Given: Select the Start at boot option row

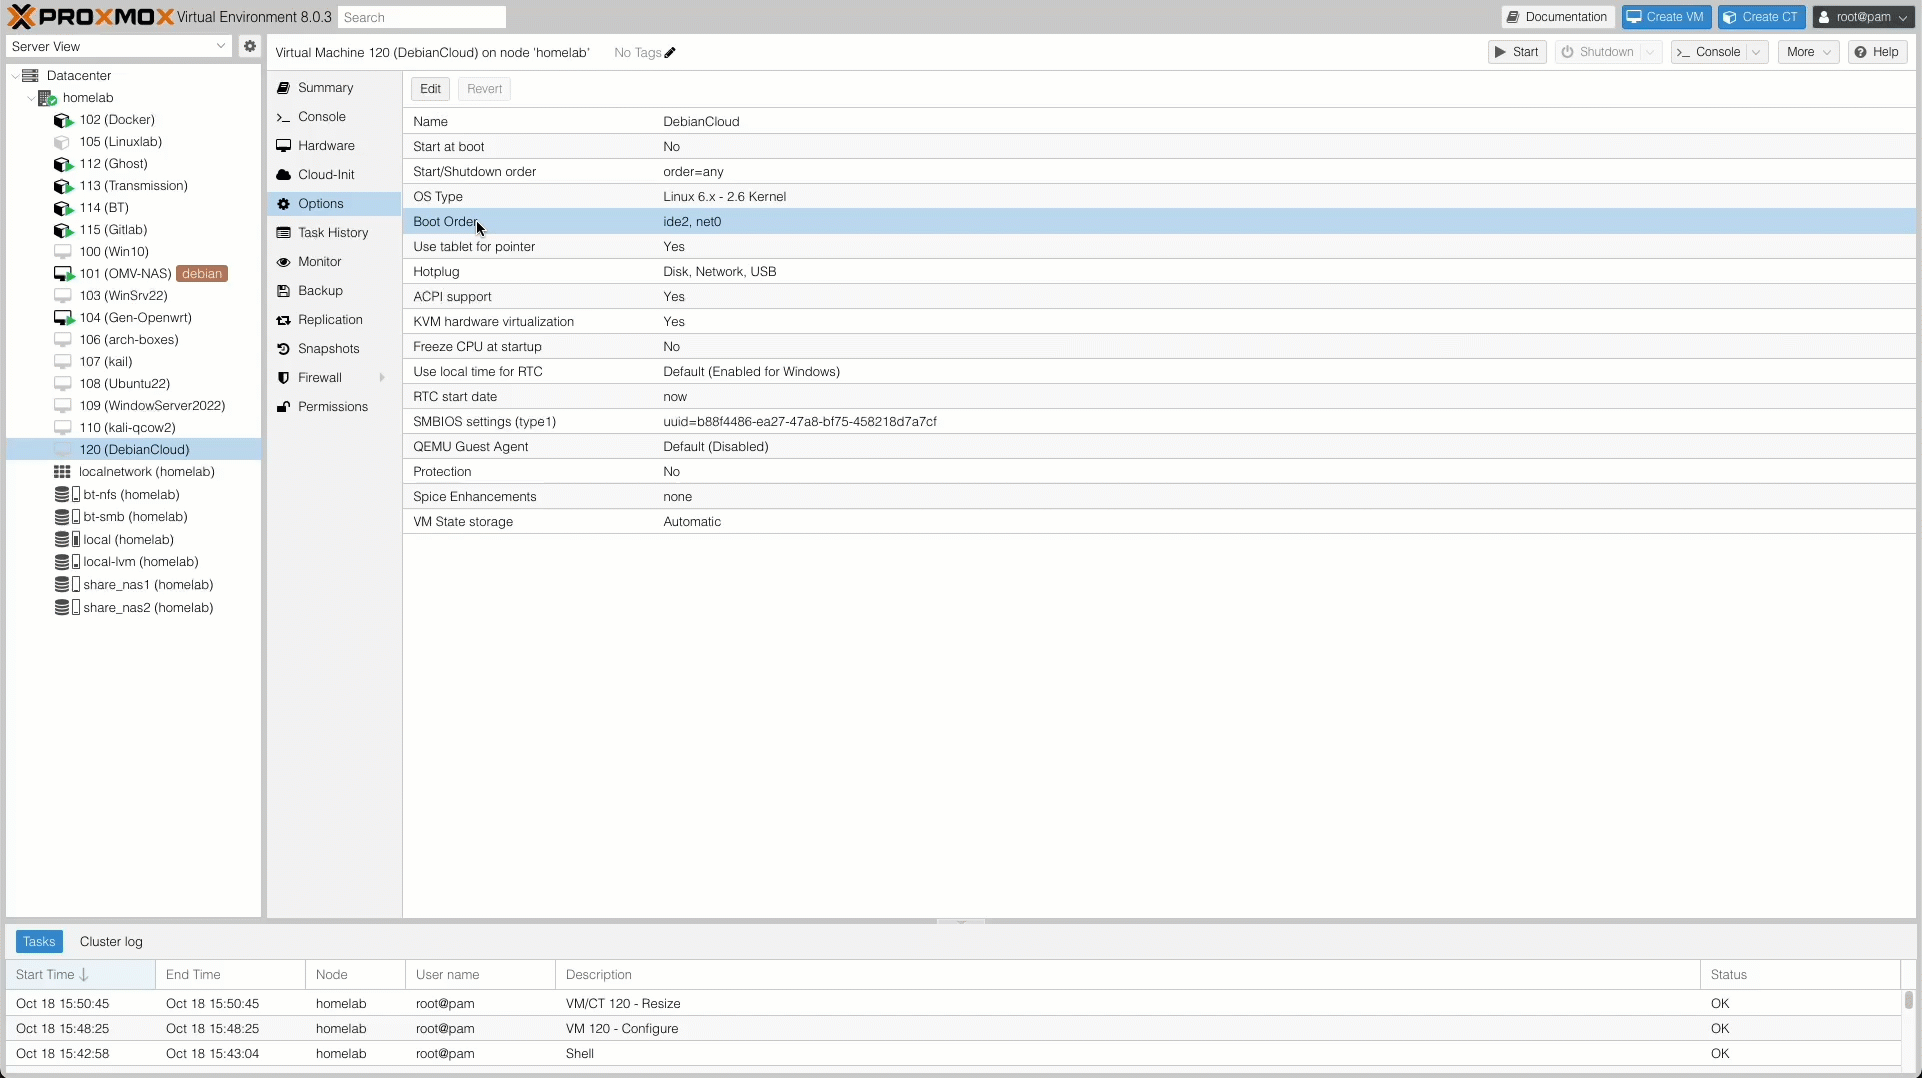Looking at the screenshot, I should (x=1159, y=147).
